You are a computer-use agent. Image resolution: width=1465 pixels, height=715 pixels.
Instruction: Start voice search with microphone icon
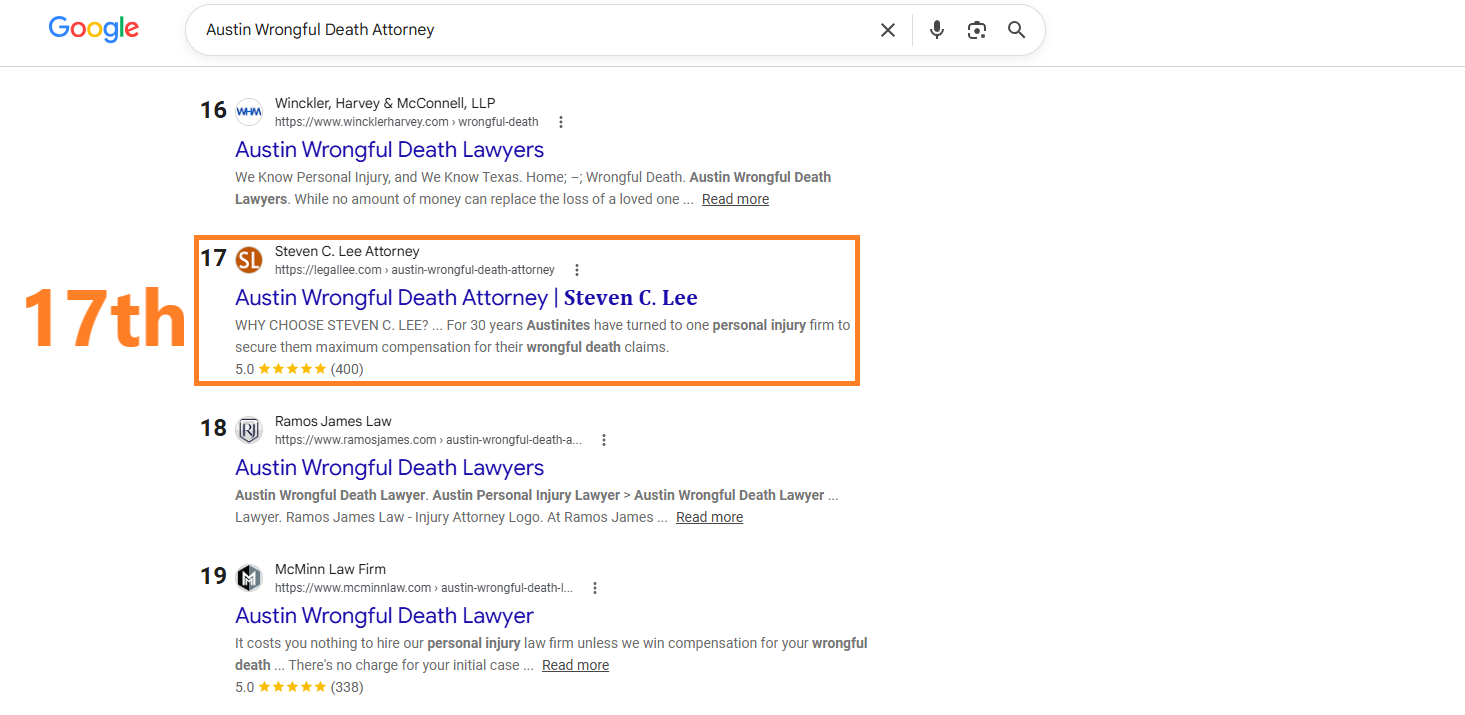(x=937, y=30)
